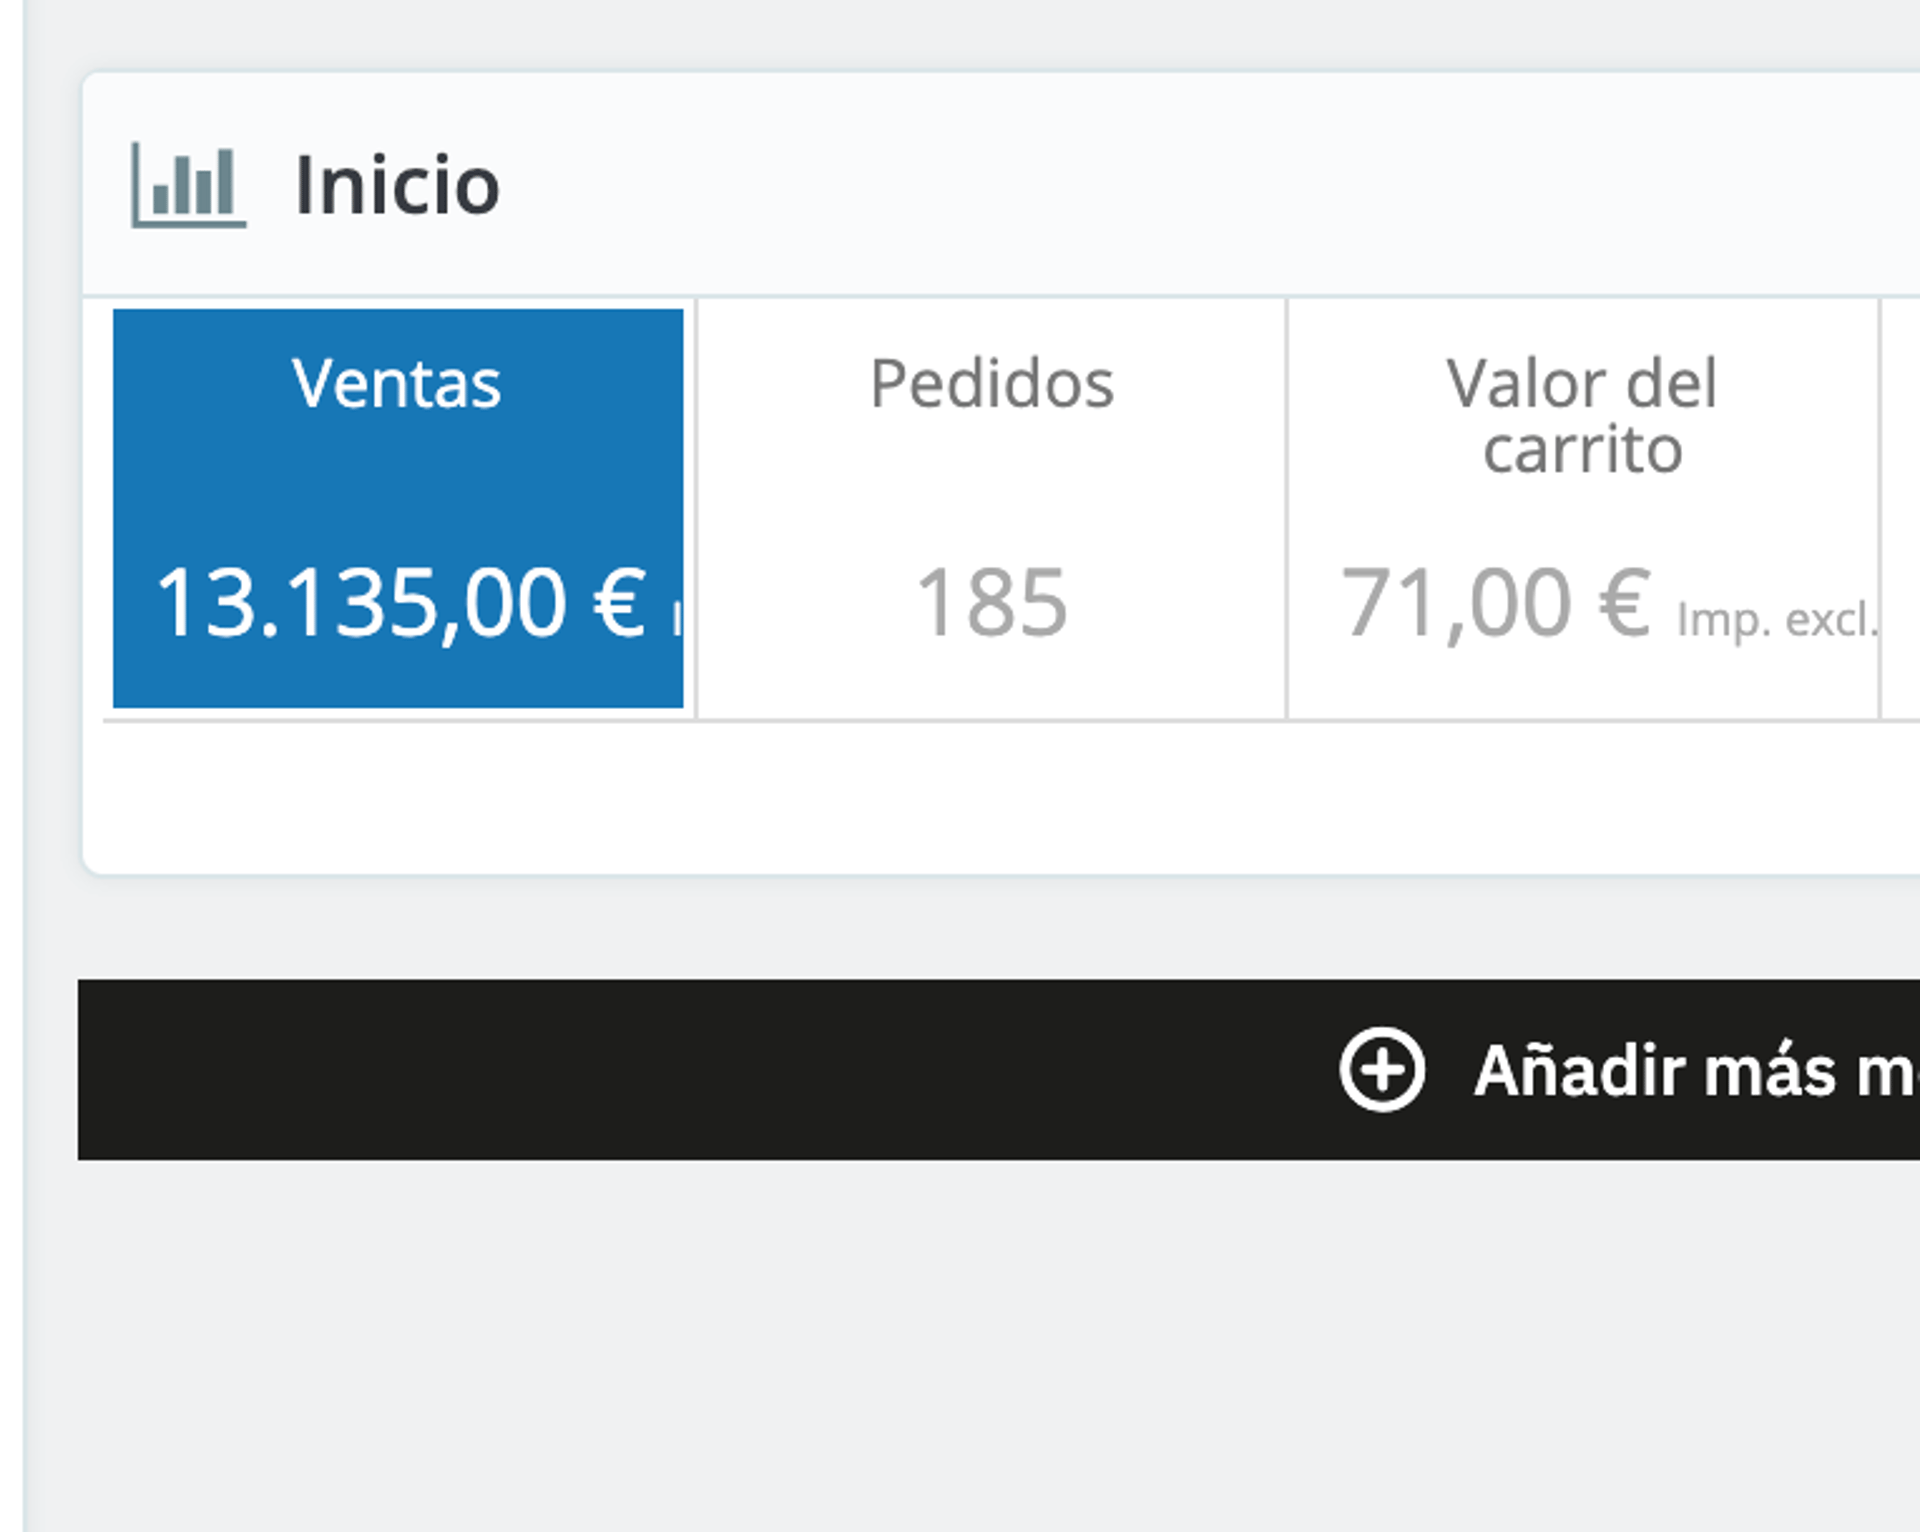Click the Pedidos label text
1920x1532 pixels.
[991, 383]
